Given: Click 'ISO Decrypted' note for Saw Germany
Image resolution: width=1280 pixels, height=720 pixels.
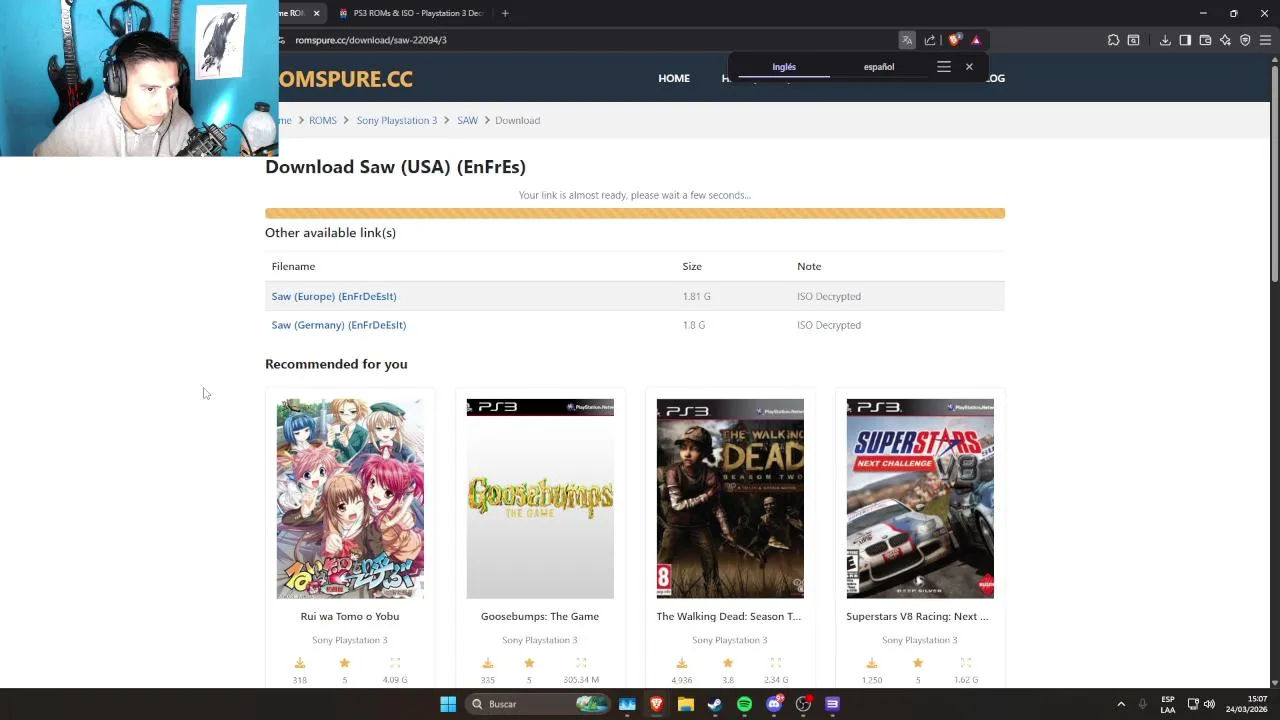Looking at the screenshot, I should (829, 325).
